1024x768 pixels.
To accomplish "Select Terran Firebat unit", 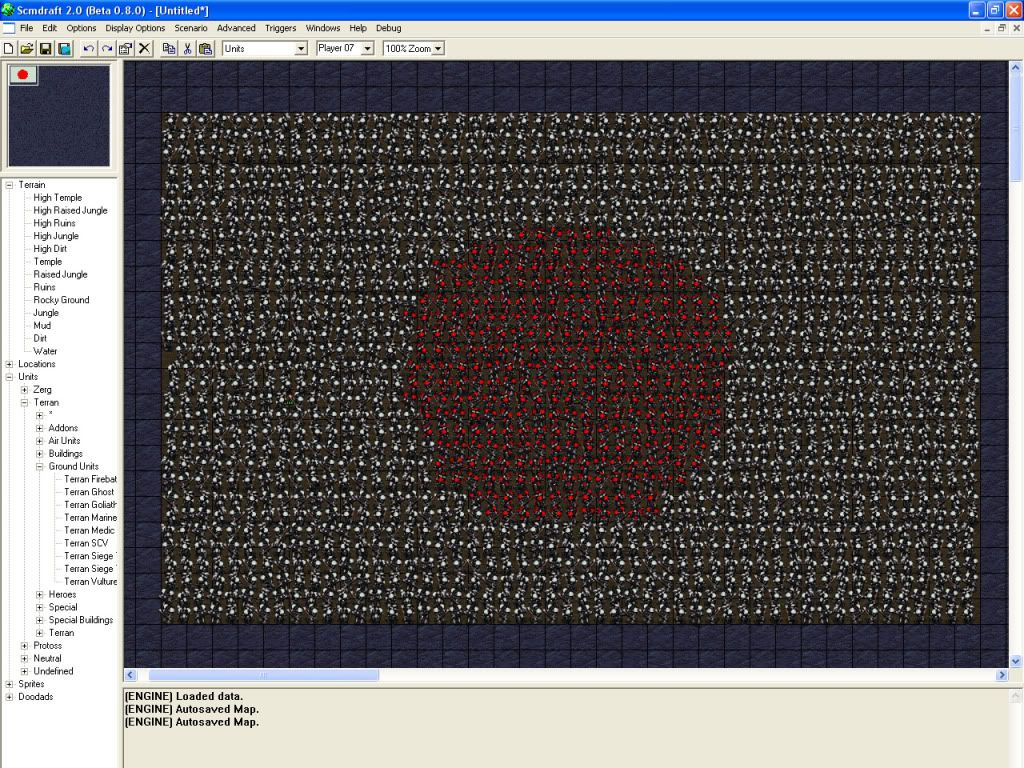I will point(90,479).
